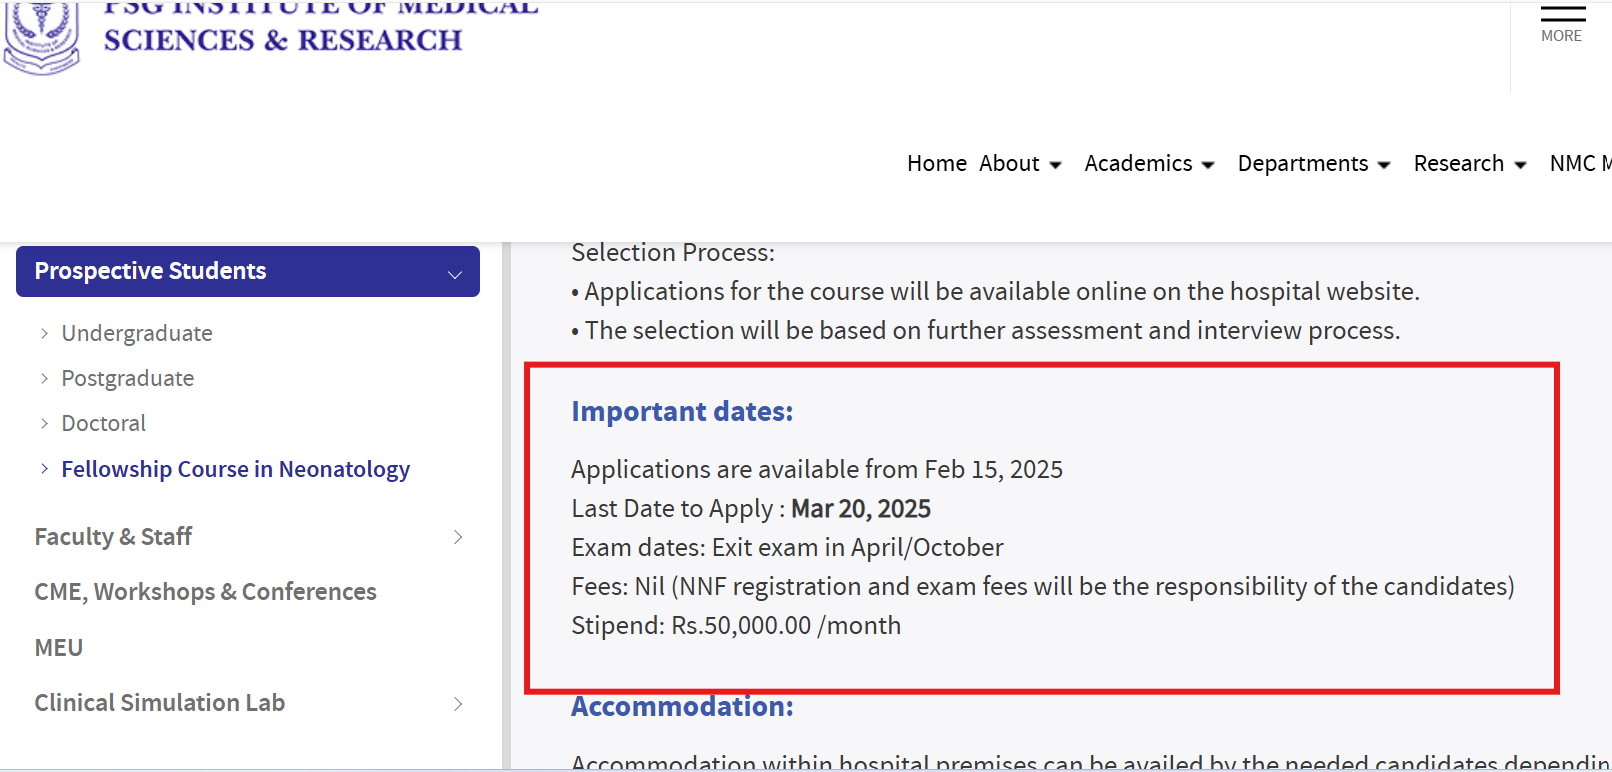Click the chevron beside Postgraduate
The image size is (1612, 772).
[46, 378]
